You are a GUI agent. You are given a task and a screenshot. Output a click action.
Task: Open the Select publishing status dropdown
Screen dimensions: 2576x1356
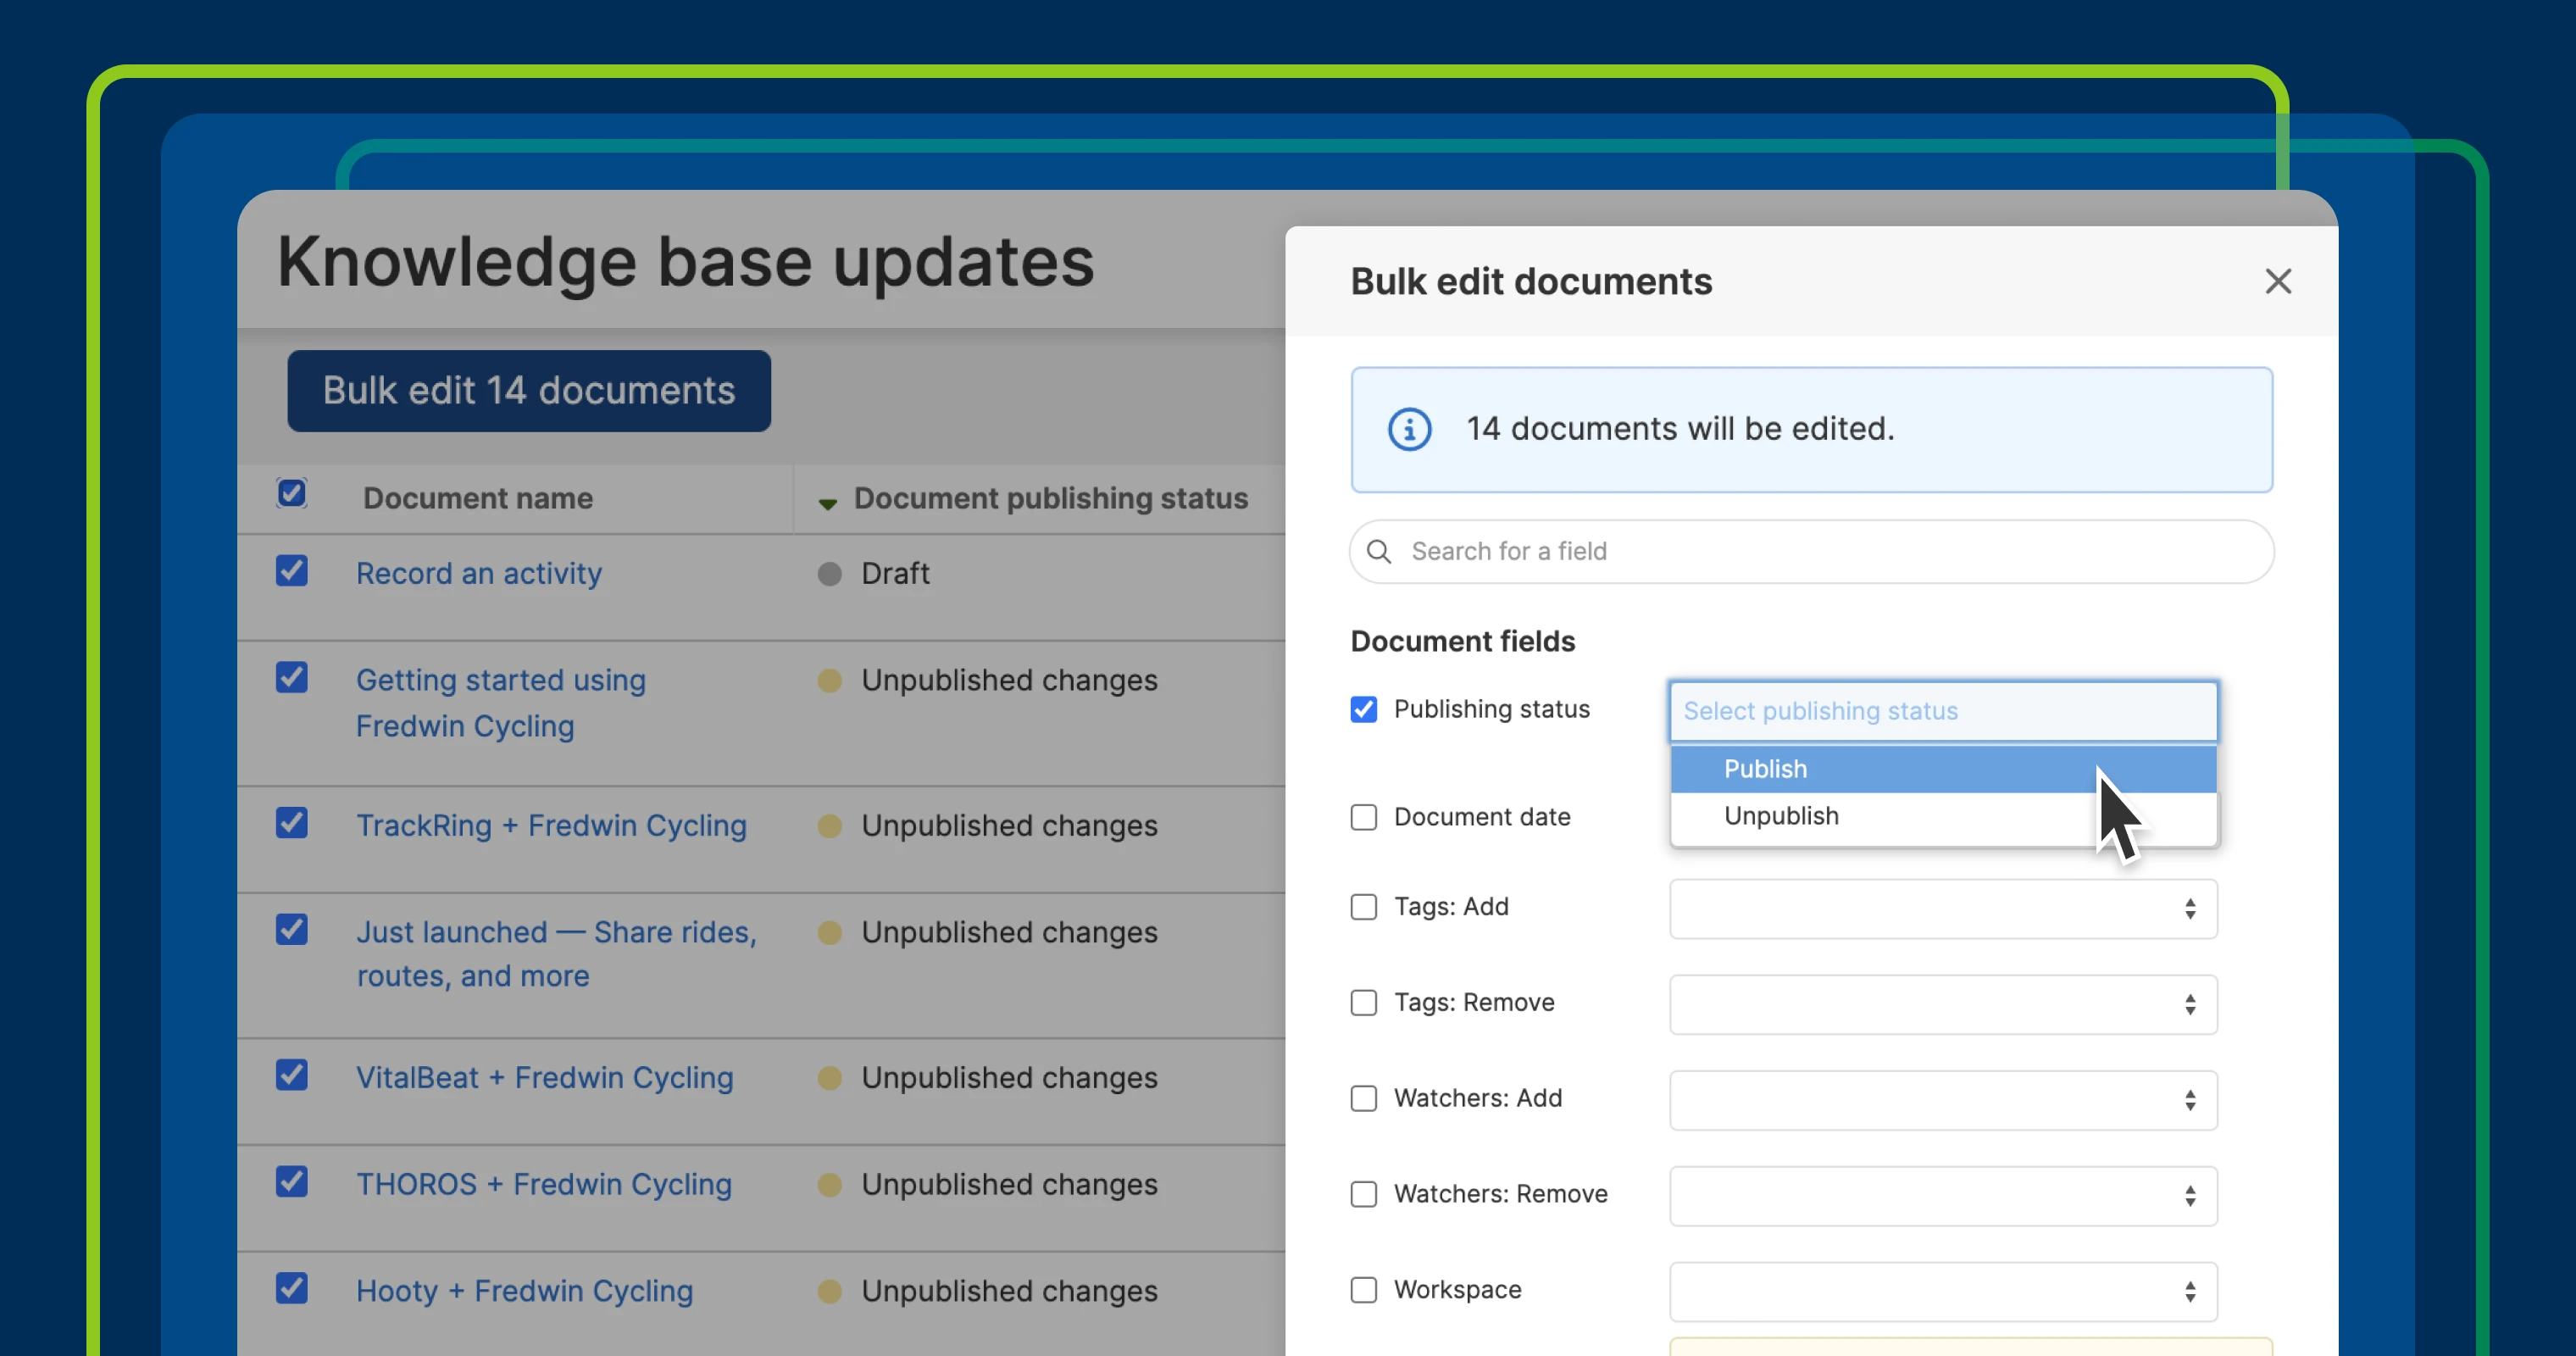tap(1942, 711)
